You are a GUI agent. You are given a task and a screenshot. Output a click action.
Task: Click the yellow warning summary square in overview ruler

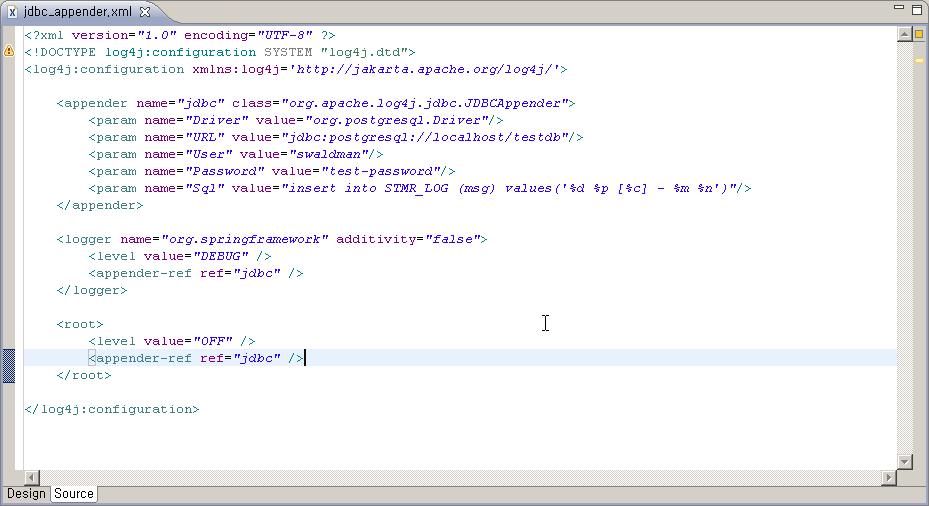point(918,34)
